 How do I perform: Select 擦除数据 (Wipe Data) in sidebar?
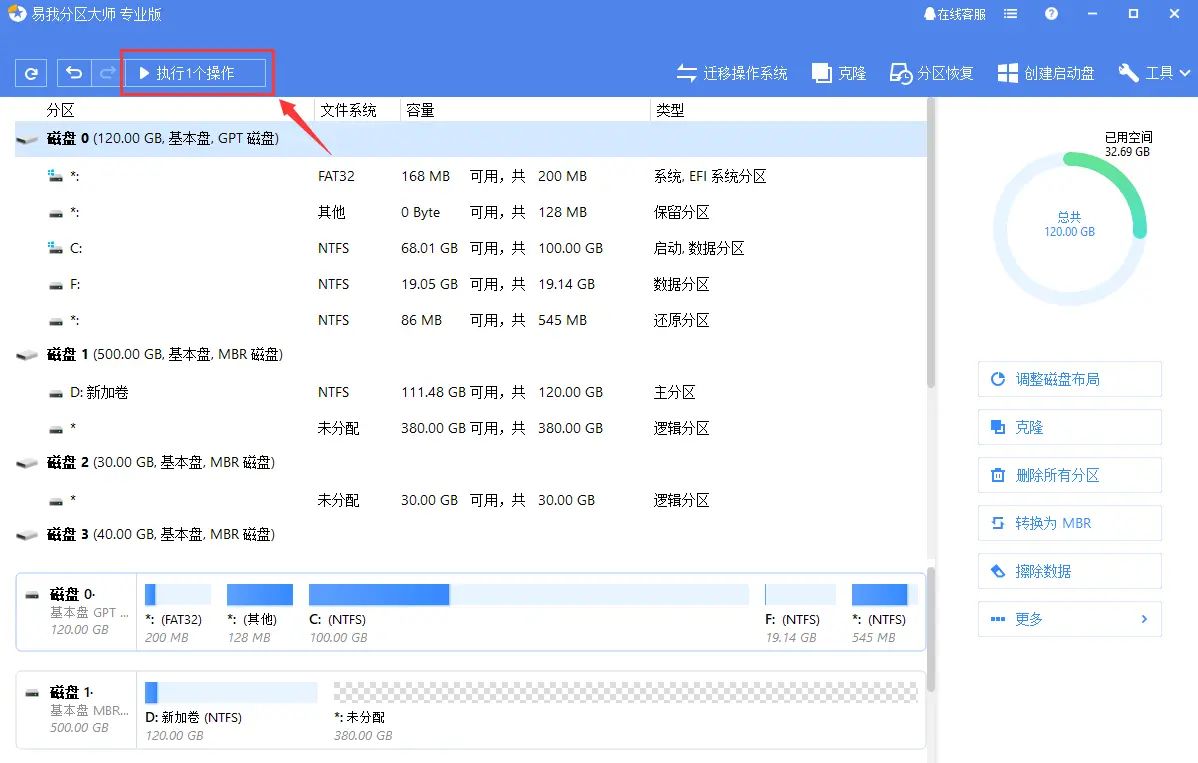(x=1069, y=571)
